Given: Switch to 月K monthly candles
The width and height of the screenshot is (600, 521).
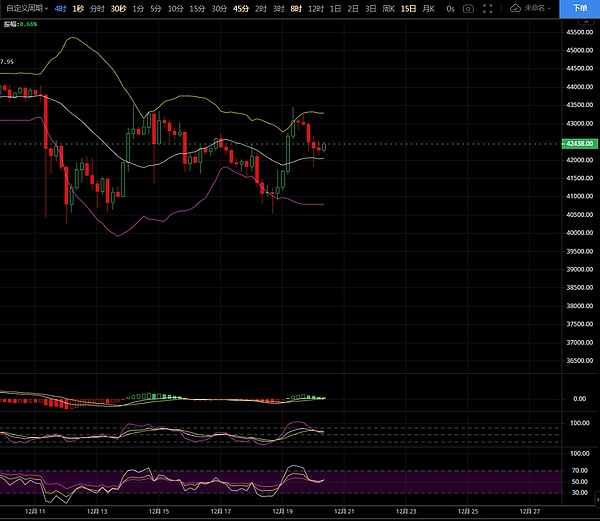Looking at the screenshot, I should [x=427, y=8].
